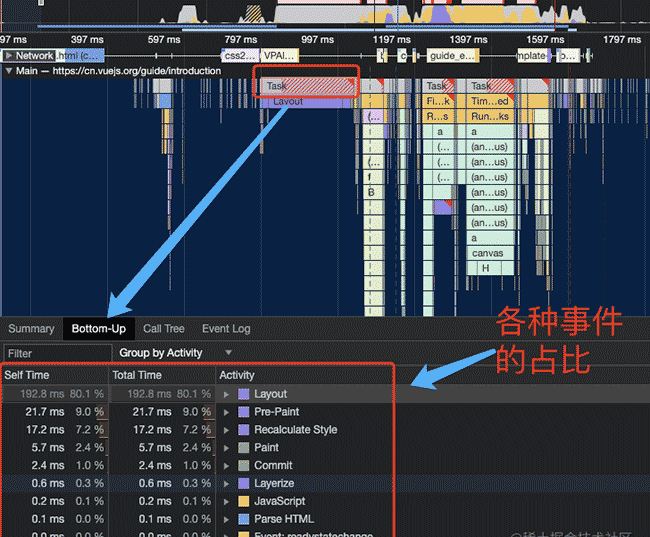Image resolution: width=650 pixels, height=537 pixels.
Task: Switch to the Summary tab
Action: 31,329
